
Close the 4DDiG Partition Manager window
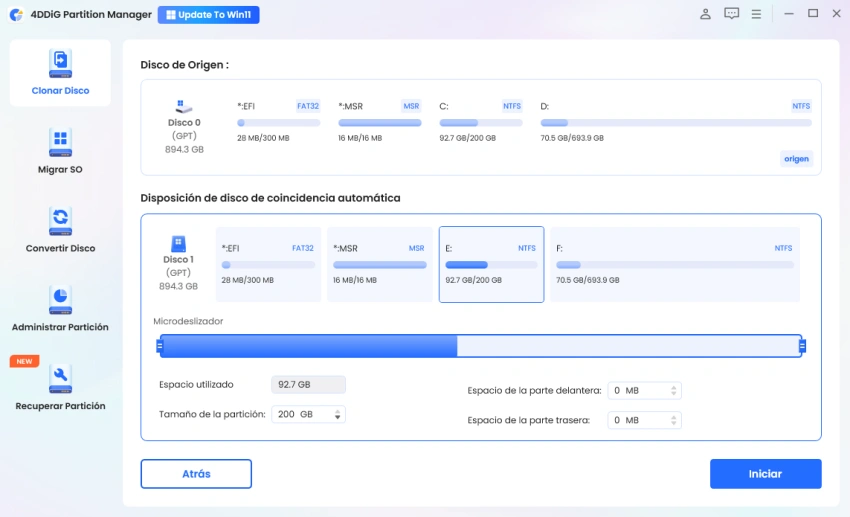(836, 14)
